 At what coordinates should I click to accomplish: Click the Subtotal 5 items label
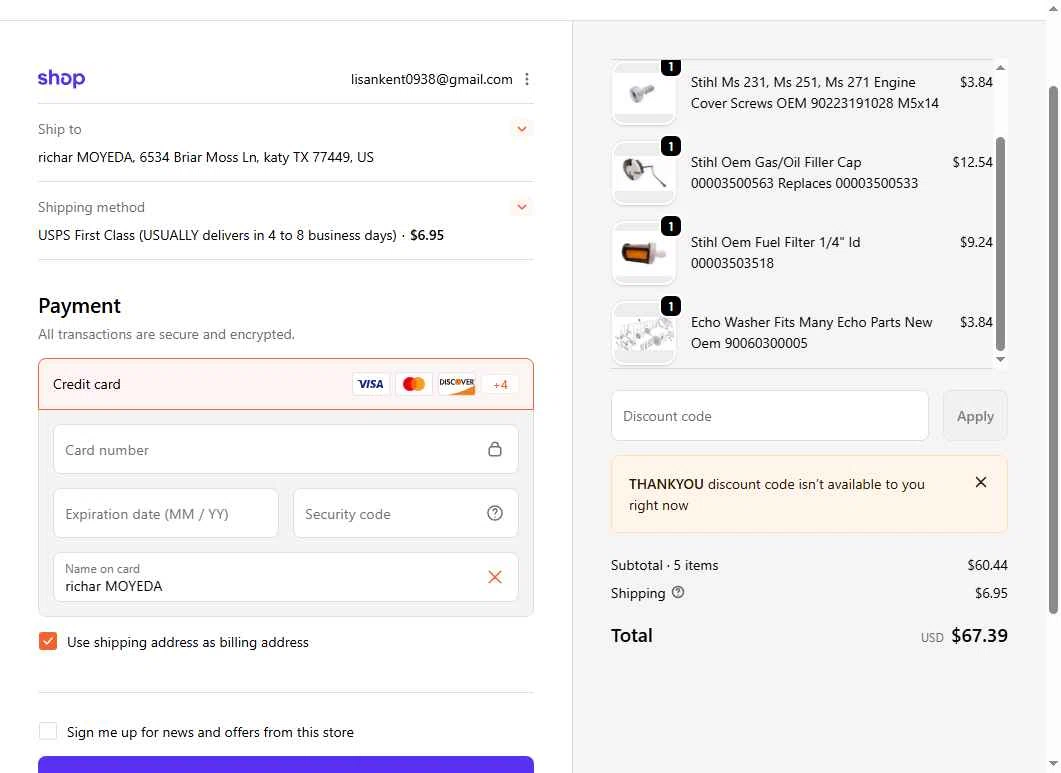click(x=664, y=565)
